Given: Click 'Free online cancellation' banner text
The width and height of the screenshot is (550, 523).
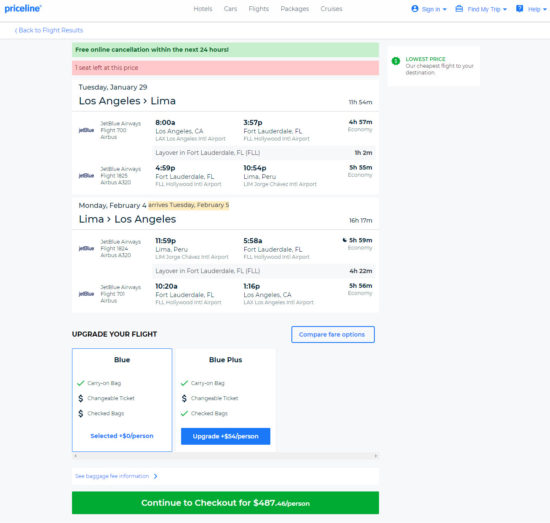Looking at the screenshot, I should (152, 50).
